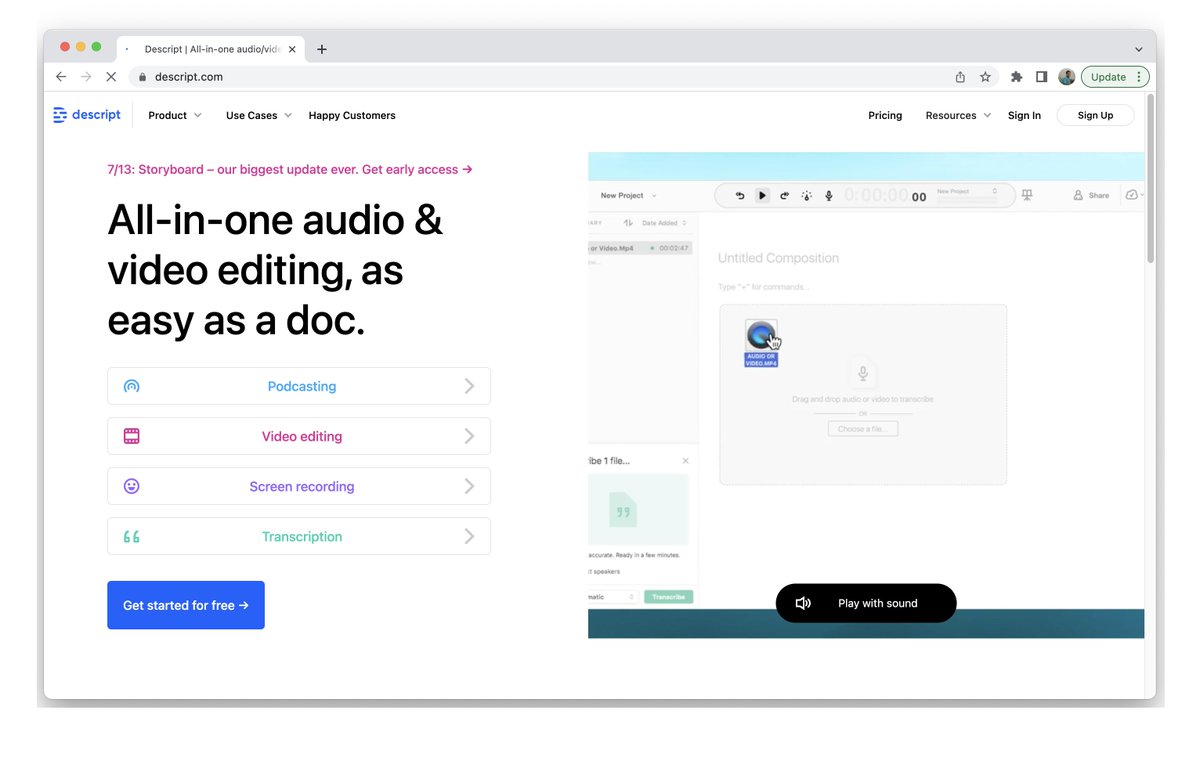Open the Chrome profile avatar
The image size is (1200, 757).
tap(1066, 77)
